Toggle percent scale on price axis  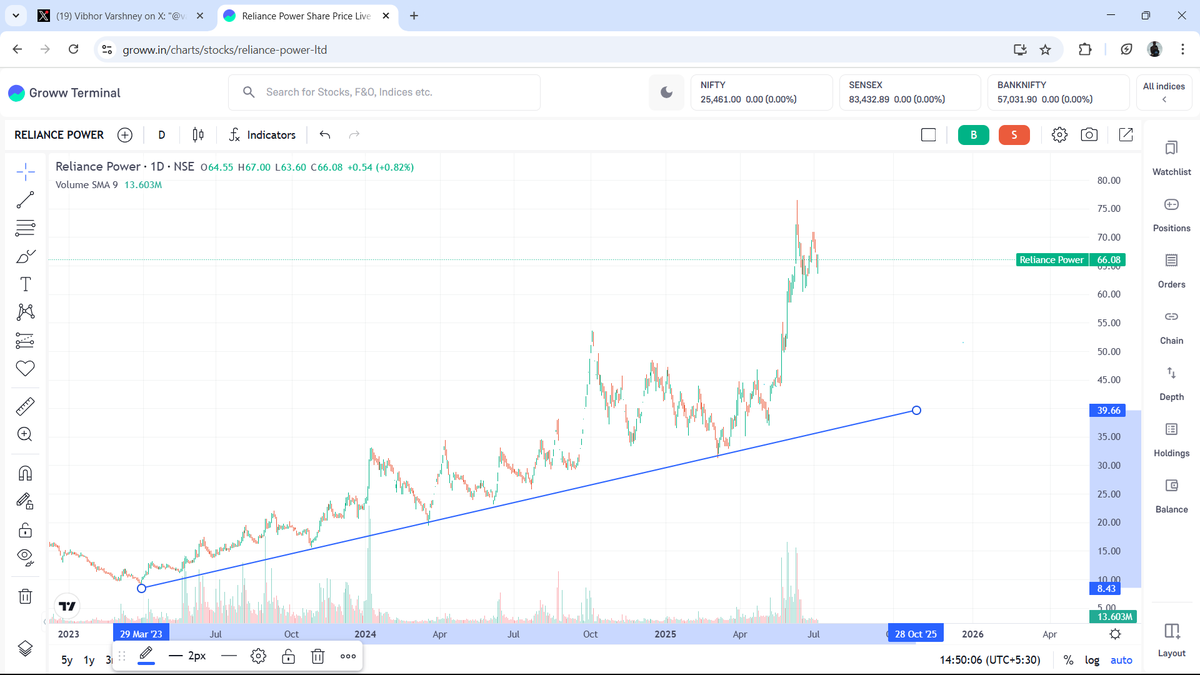[x=1068, y=660]
